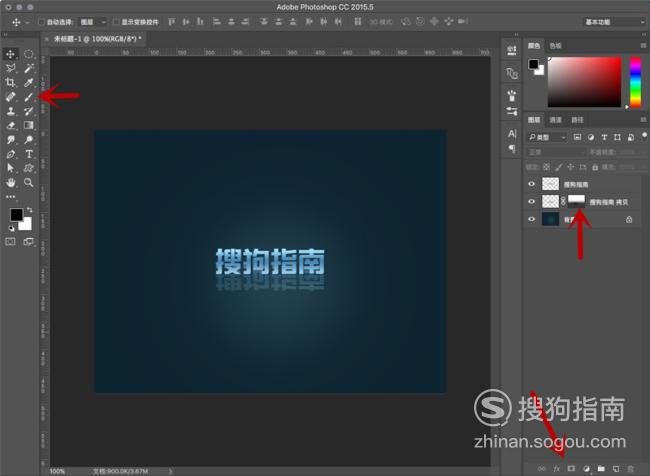Toggle shape layer filter

[x=617, y=137]
